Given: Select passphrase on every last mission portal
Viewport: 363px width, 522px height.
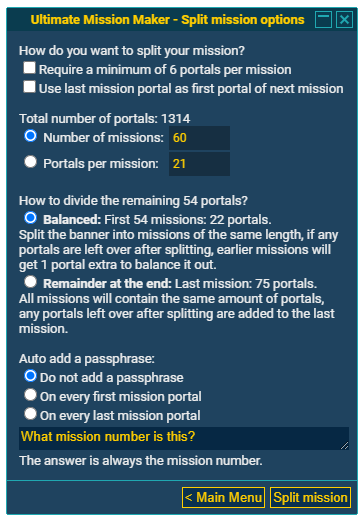Looking at the screenshot, I should pyautogui.click(x=31, y=414).
